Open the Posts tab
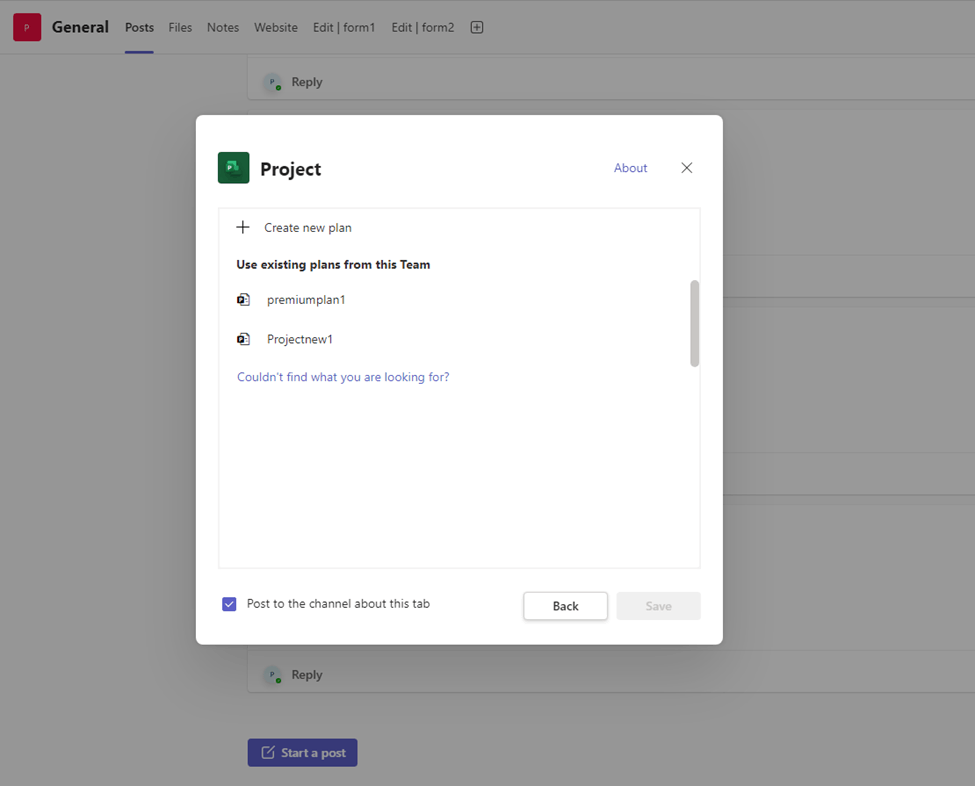The width and height of the screenshot is (975, 786). [x=139, y=27]
